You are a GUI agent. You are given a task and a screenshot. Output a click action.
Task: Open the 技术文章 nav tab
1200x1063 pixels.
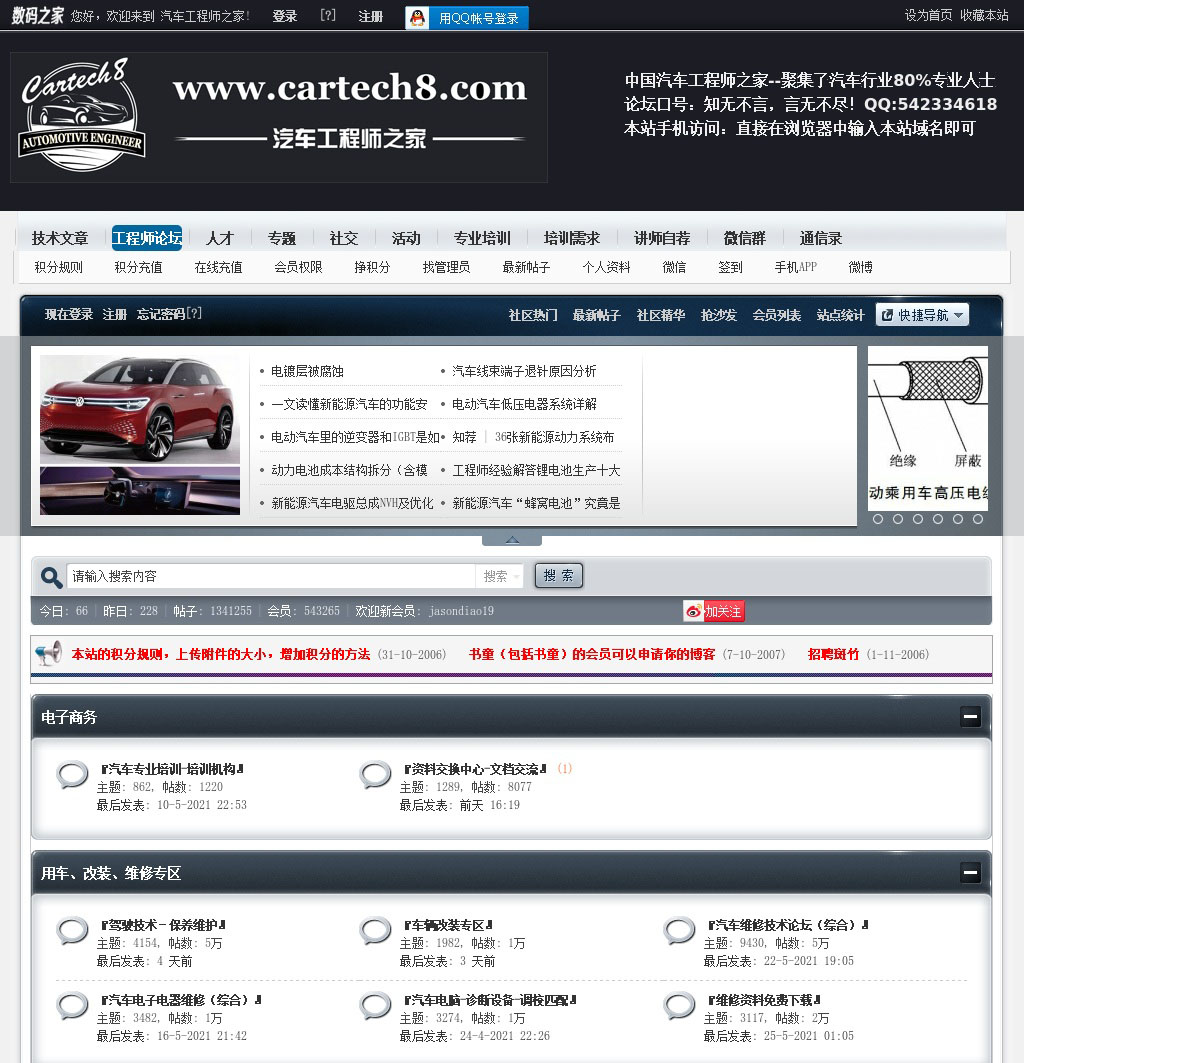(60, 238)
